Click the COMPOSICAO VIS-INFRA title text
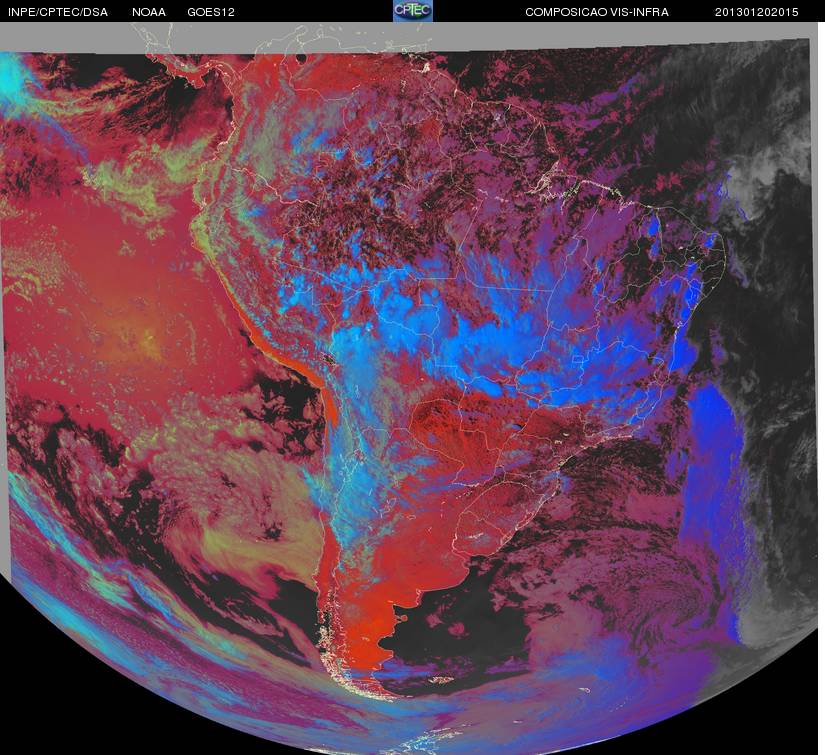Image resolution: width=825 pixels, height=755 pixels. tap(597, 12)
